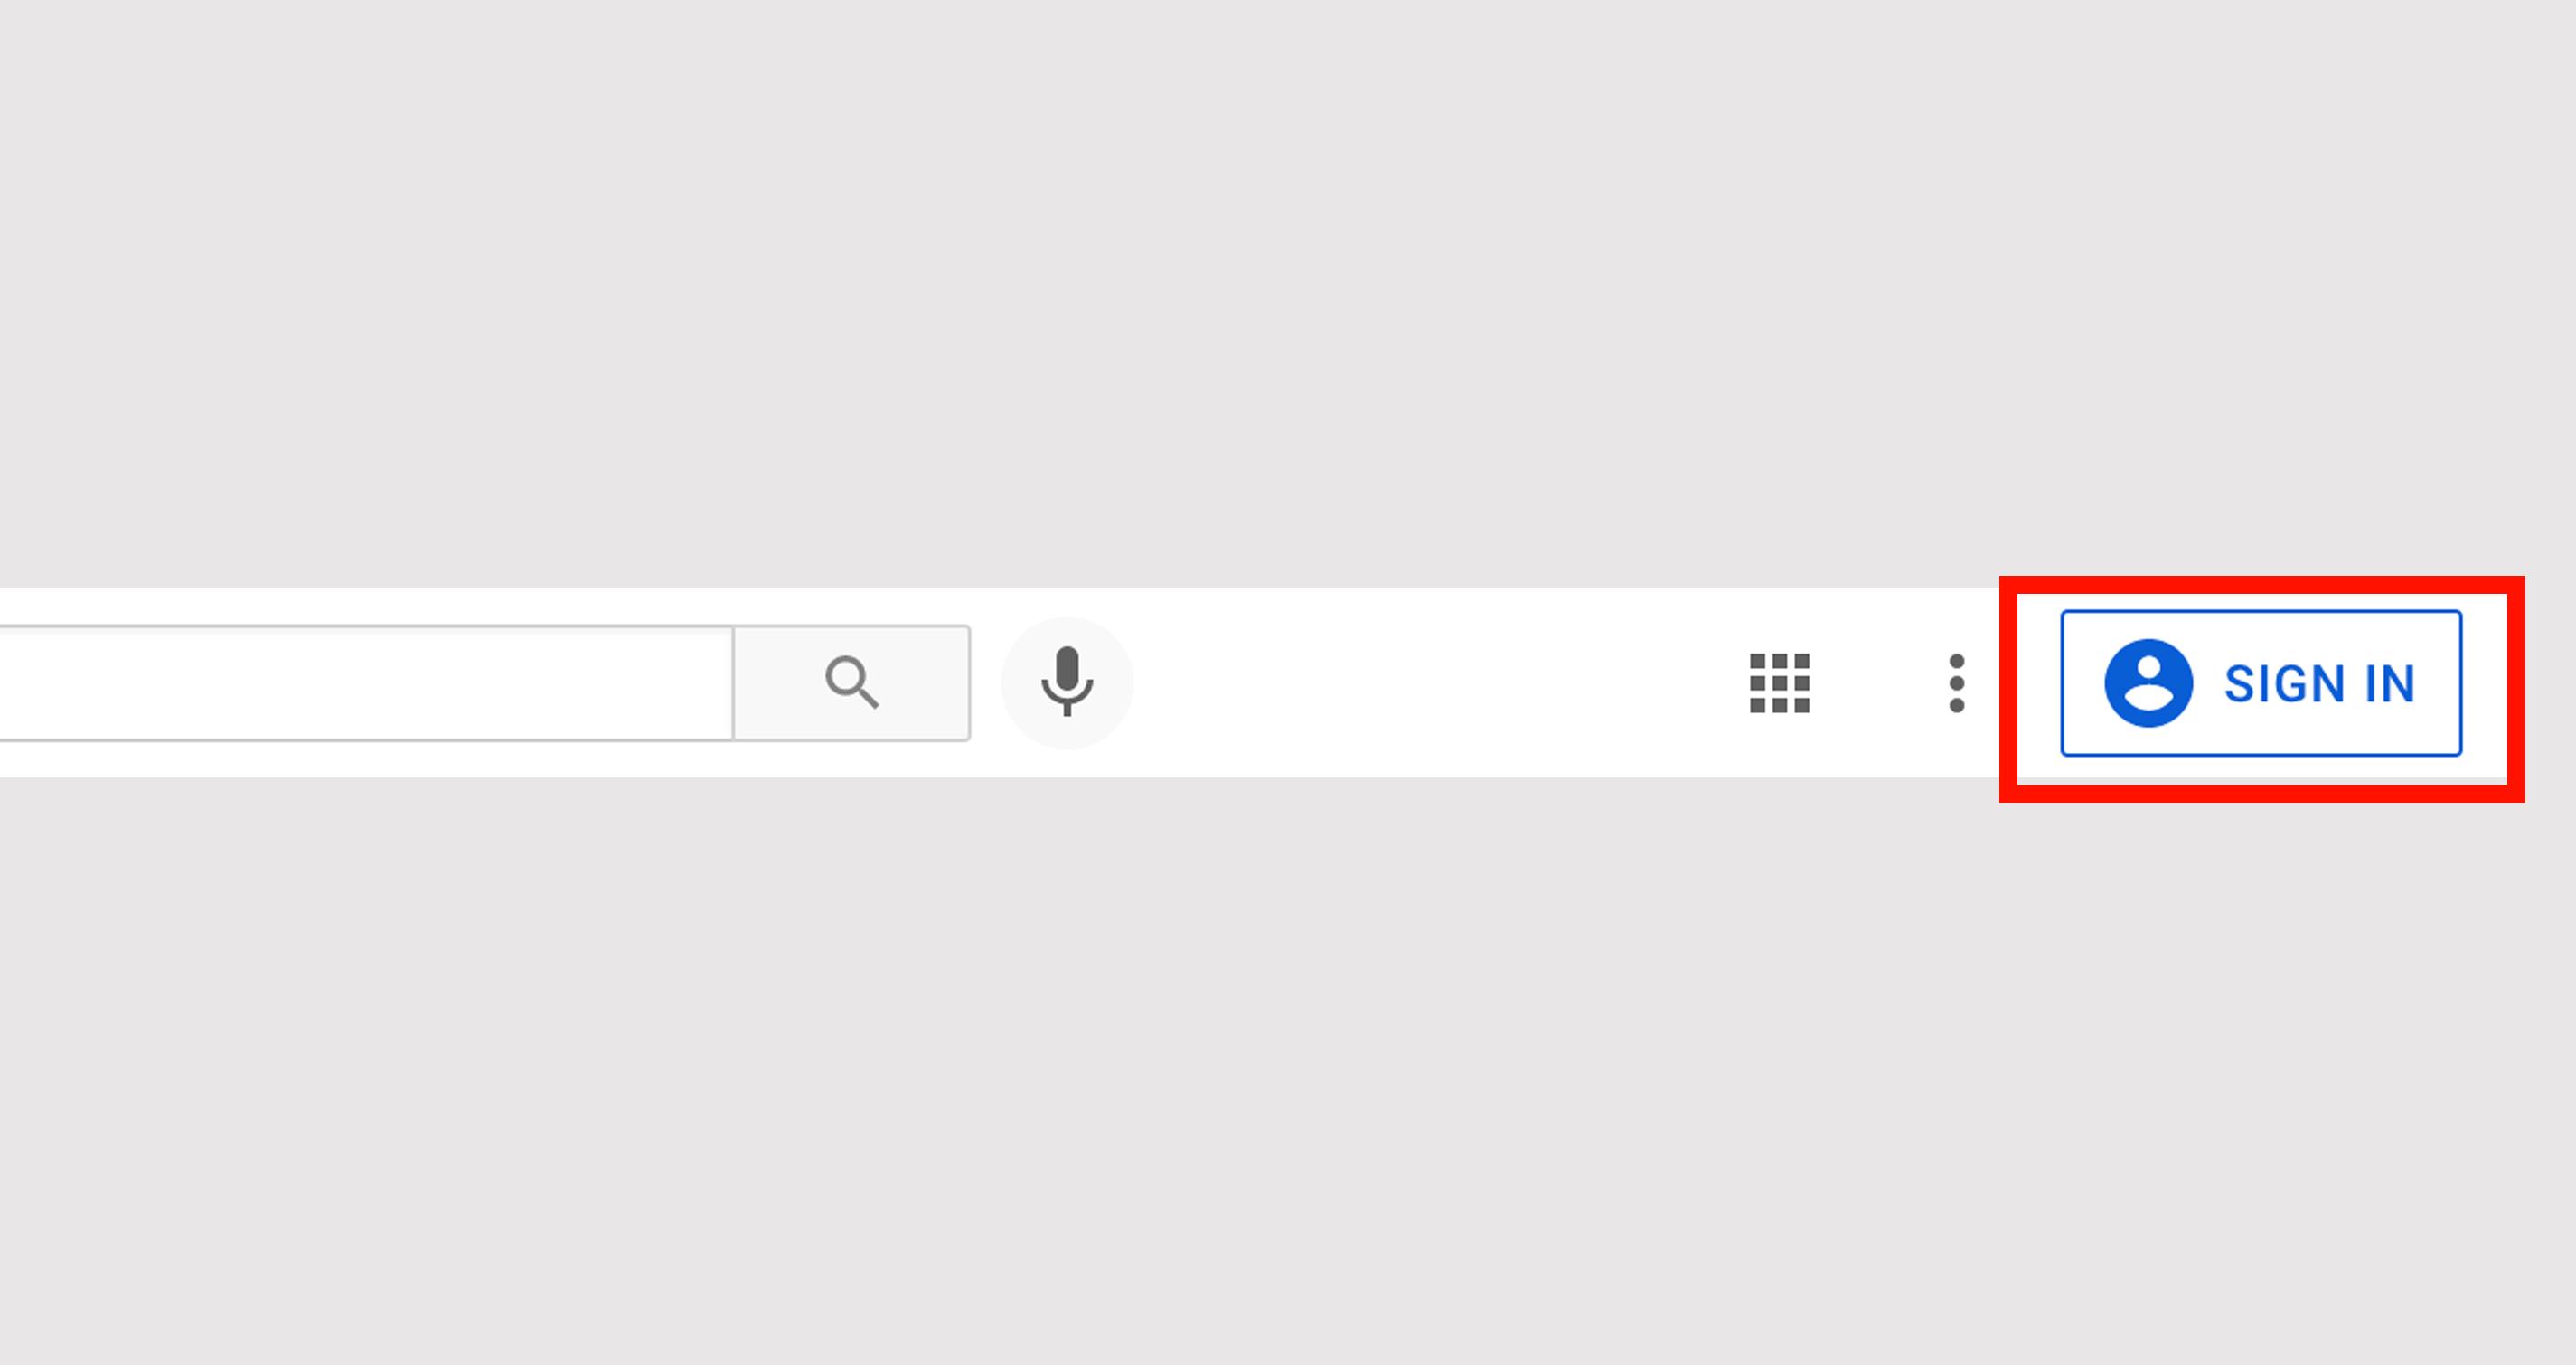Click the Sign In account icon
Image resolution: width=2576 pixels, height=1365 pixels.
[2145, 682]
